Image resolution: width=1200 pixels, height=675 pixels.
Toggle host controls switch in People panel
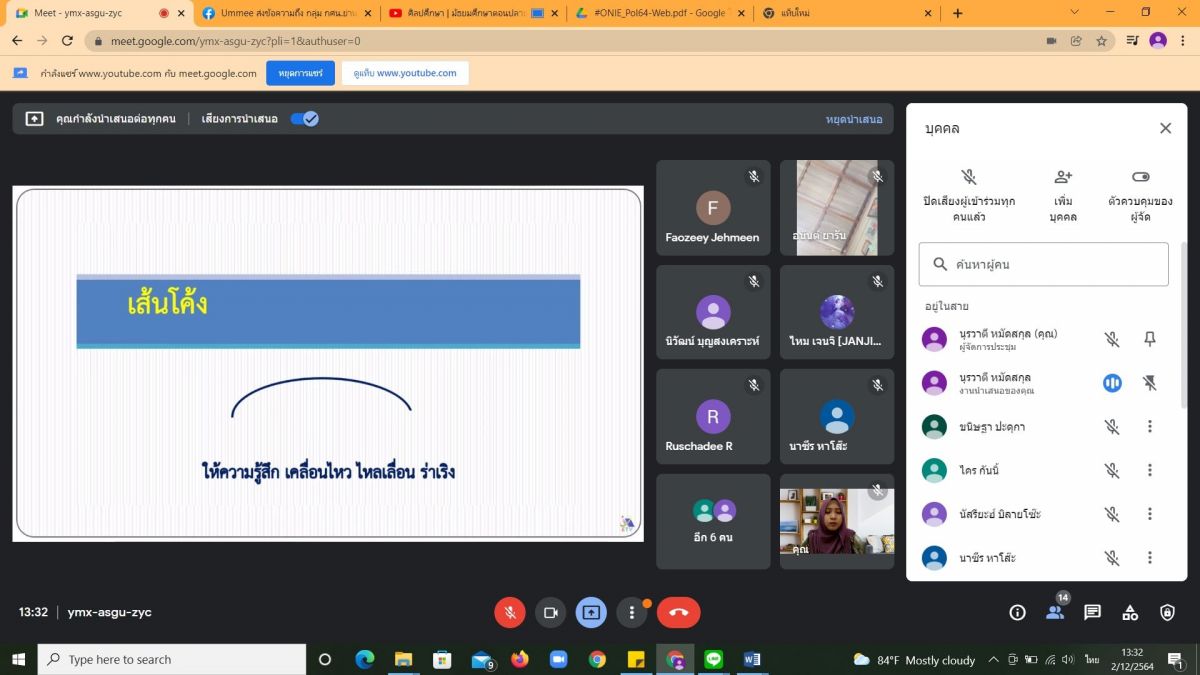[x=1141, y=177]
